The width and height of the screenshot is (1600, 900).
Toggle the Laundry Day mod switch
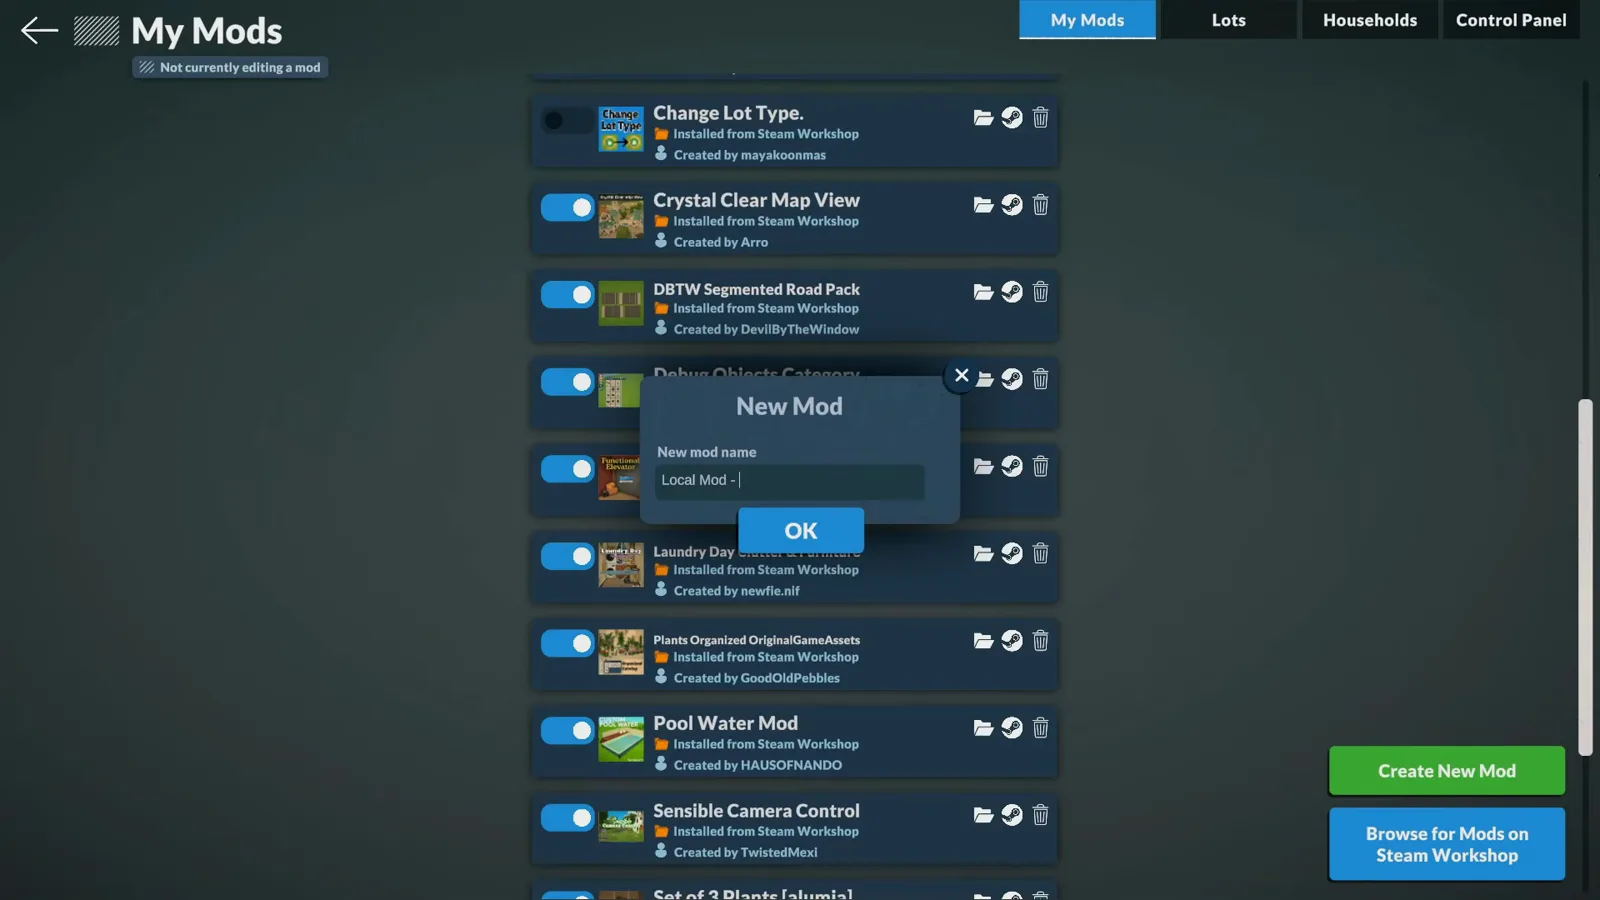tap(567, 556)
